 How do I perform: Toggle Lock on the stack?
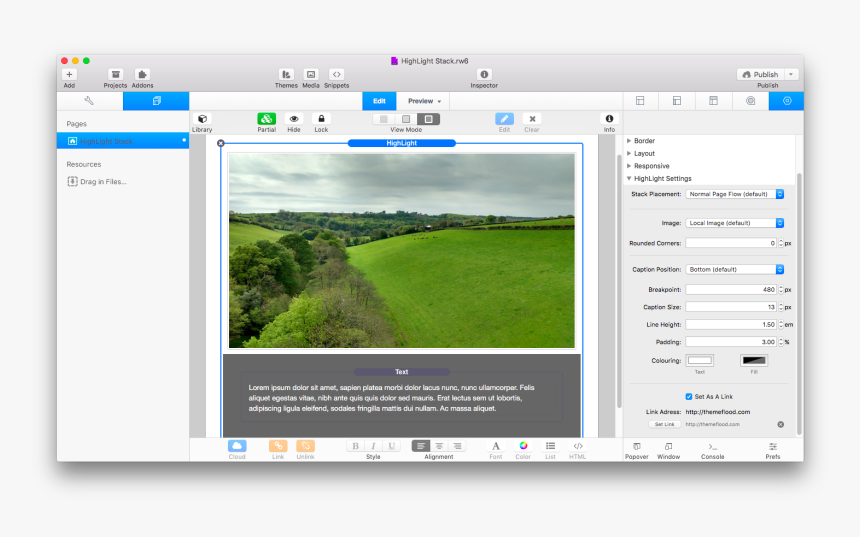click(321, 119)
